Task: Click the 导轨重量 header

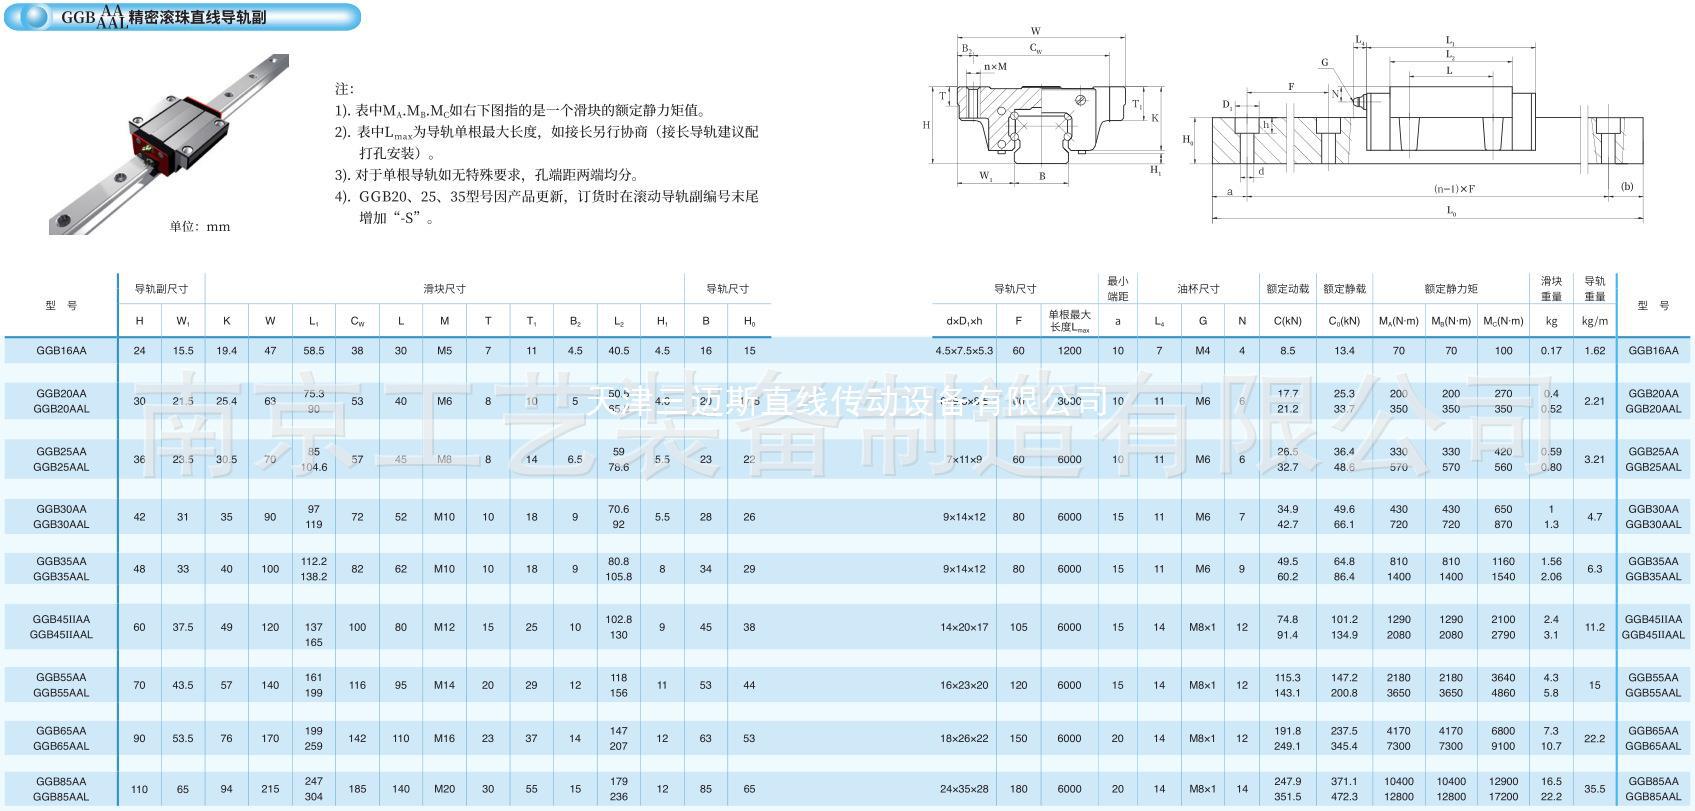Action: [x=1594, y=289]
